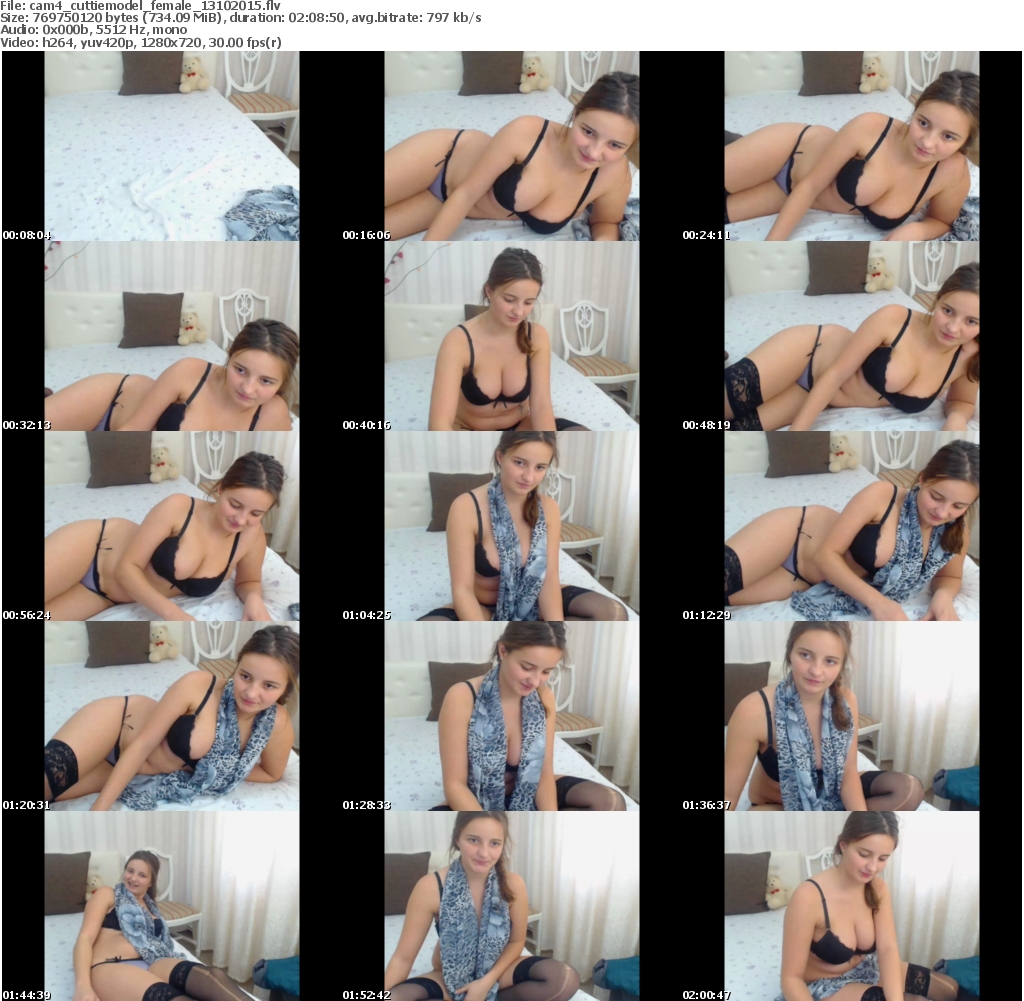
Task: Click the 'Video: h264, yuv420p, 1280x720' line
Action: [141, 42]
